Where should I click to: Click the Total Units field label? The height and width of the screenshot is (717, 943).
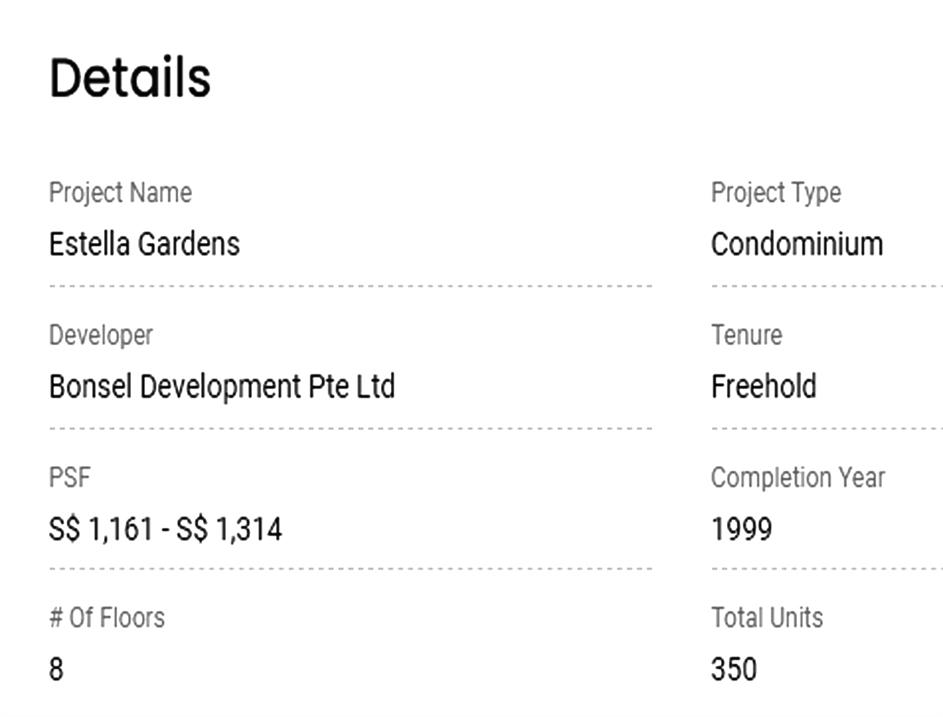(x=766, y=617)
